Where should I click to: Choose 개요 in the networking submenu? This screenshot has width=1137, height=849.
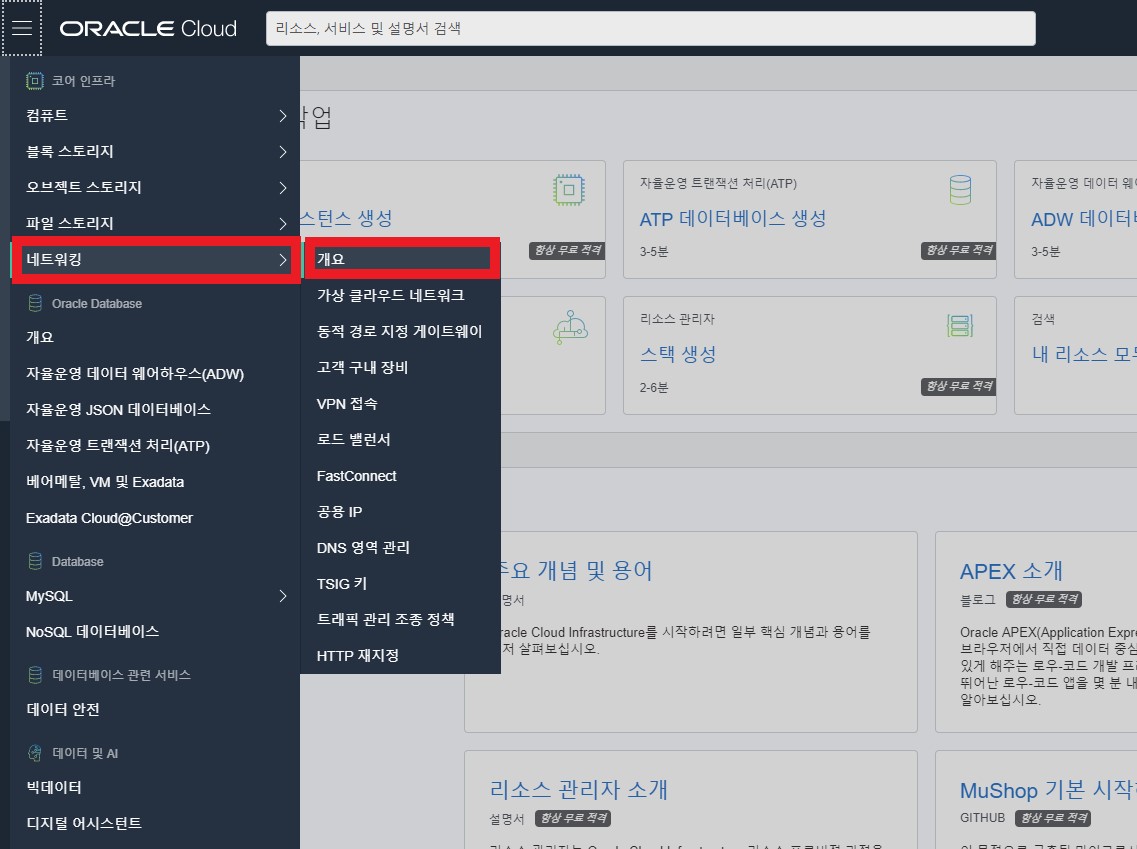(400, 259)
